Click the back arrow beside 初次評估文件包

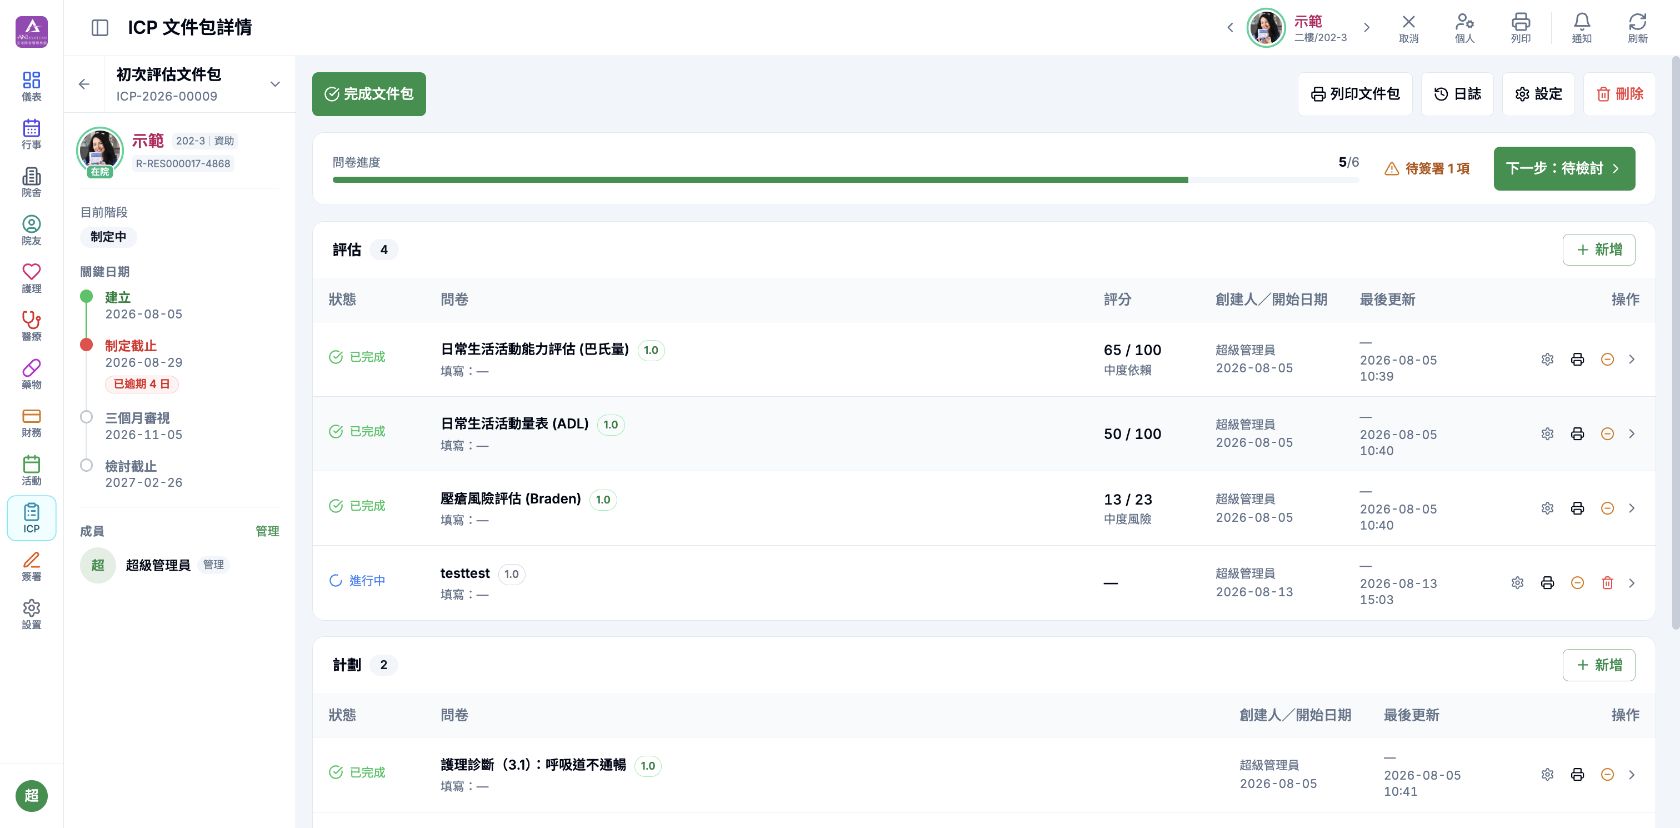click(x=84, y=84)
